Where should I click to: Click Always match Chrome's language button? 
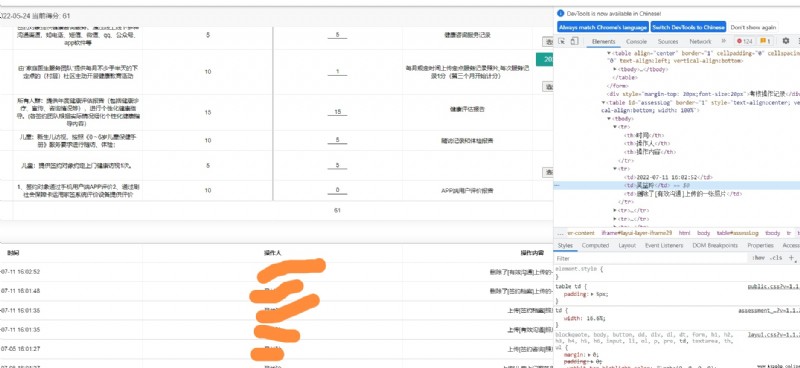point(603,28)
